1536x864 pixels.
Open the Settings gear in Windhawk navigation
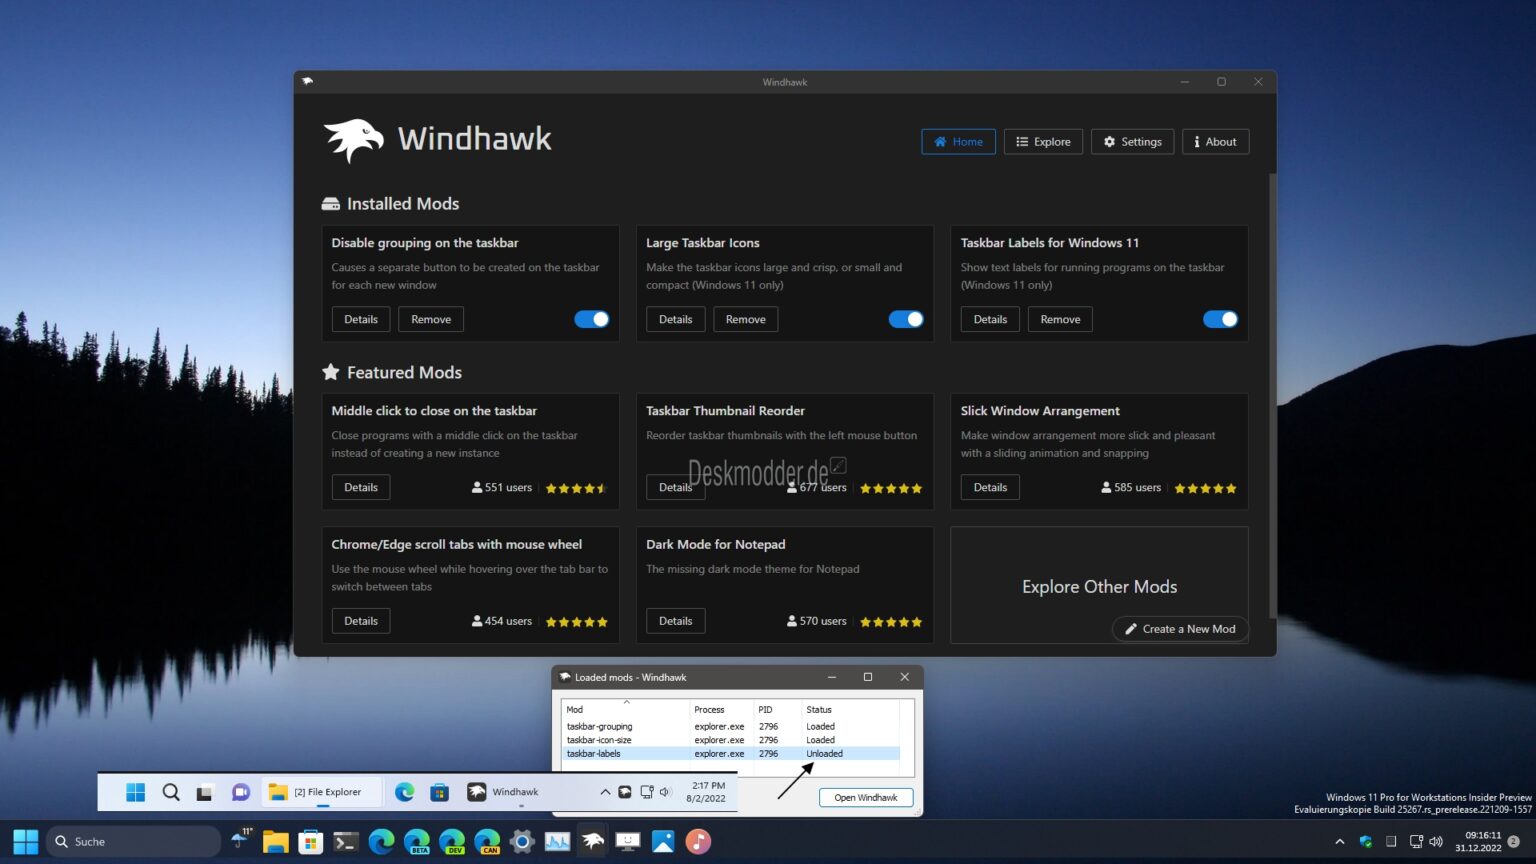[x=1109, y=141]
